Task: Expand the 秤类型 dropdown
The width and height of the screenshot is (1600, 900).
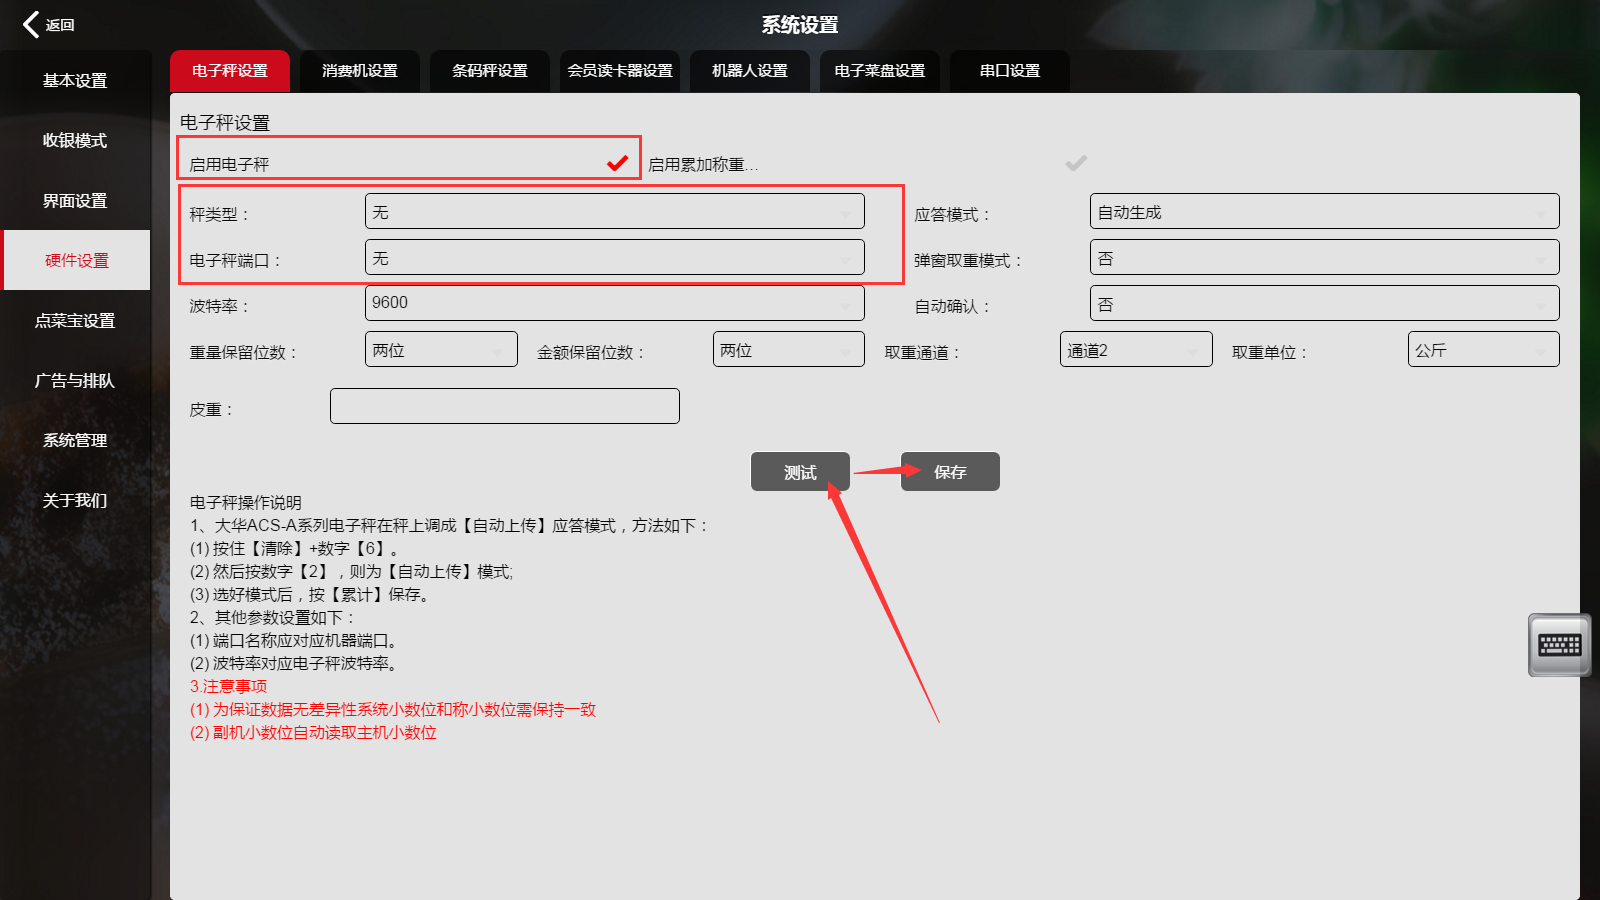Action: [x=614, y=212]
